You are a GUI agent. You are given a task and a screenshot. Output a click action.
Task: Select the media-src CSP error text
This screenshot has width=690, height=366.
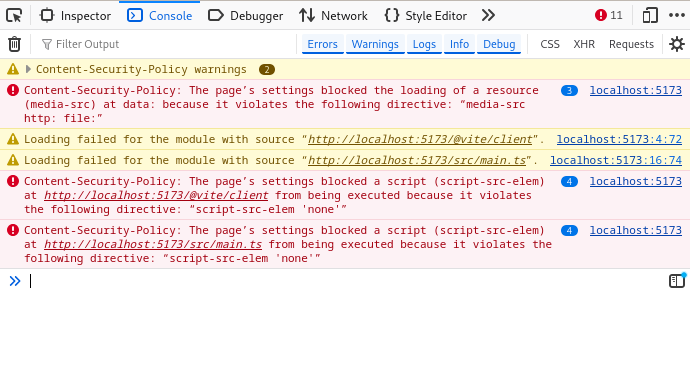coord(281,104)
